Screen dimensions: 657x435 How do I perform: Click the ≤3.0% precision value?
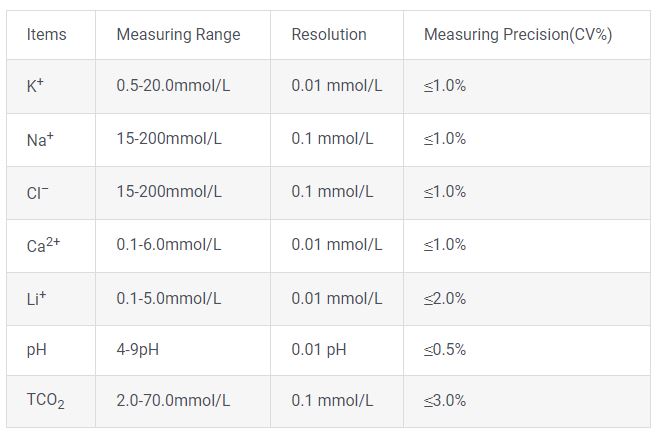[445, 401]
